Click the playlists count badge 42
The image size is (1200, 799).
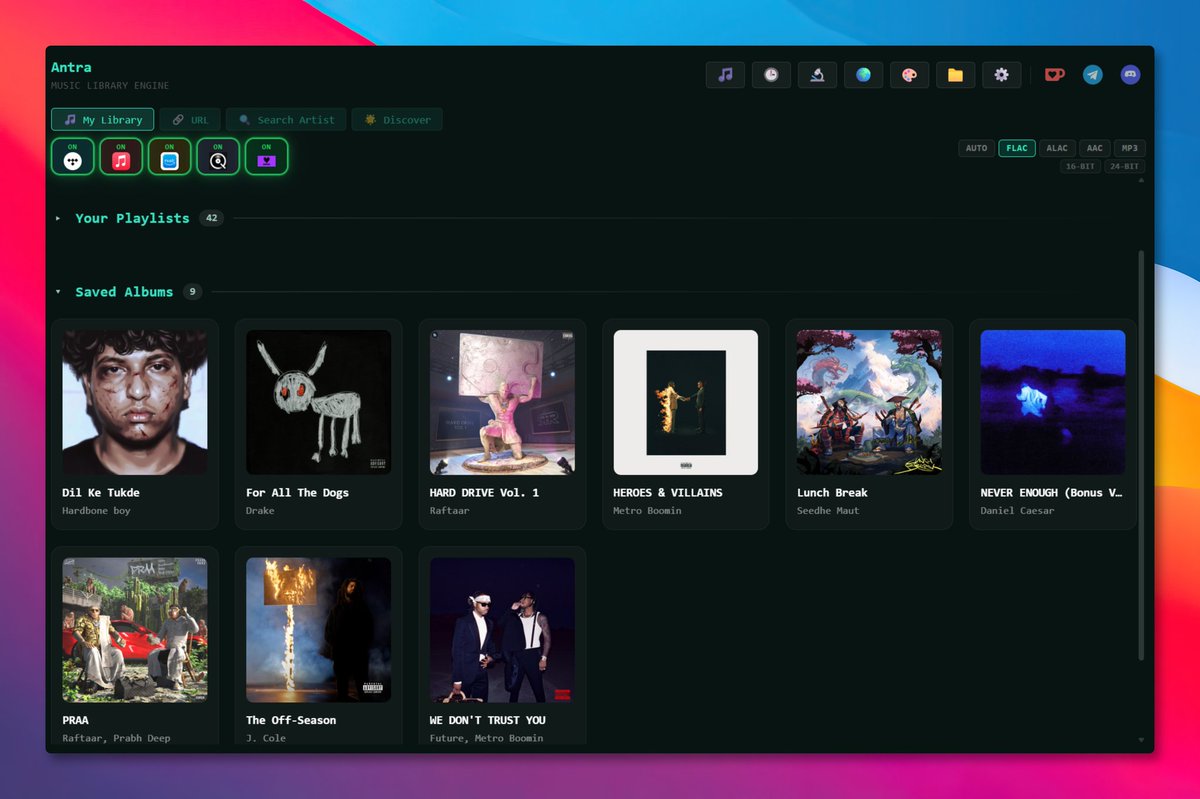coord(211,218)
